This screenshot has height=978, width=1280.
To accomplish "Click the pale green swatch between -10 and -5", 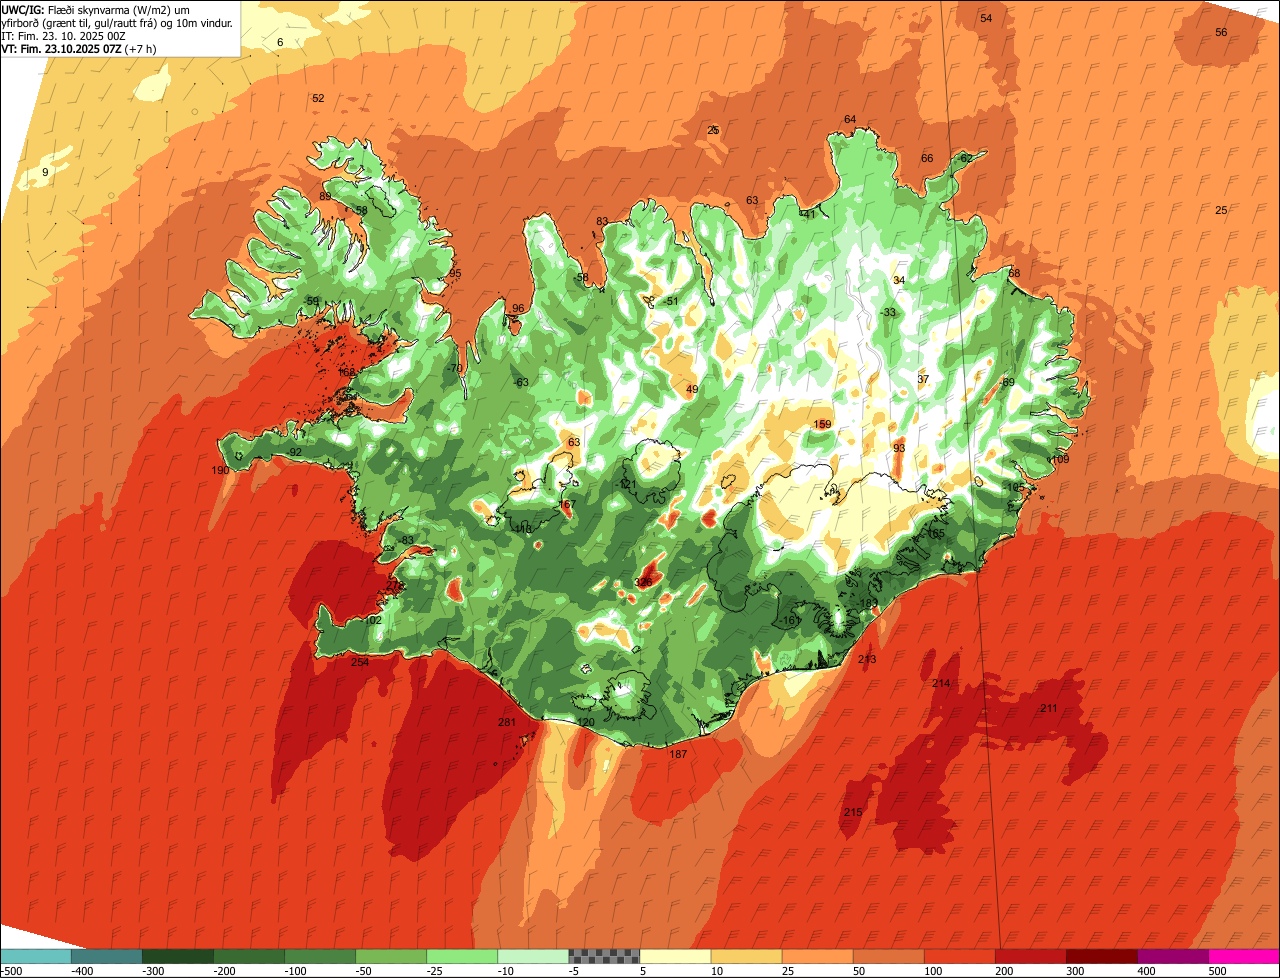I will coord(533,956).
